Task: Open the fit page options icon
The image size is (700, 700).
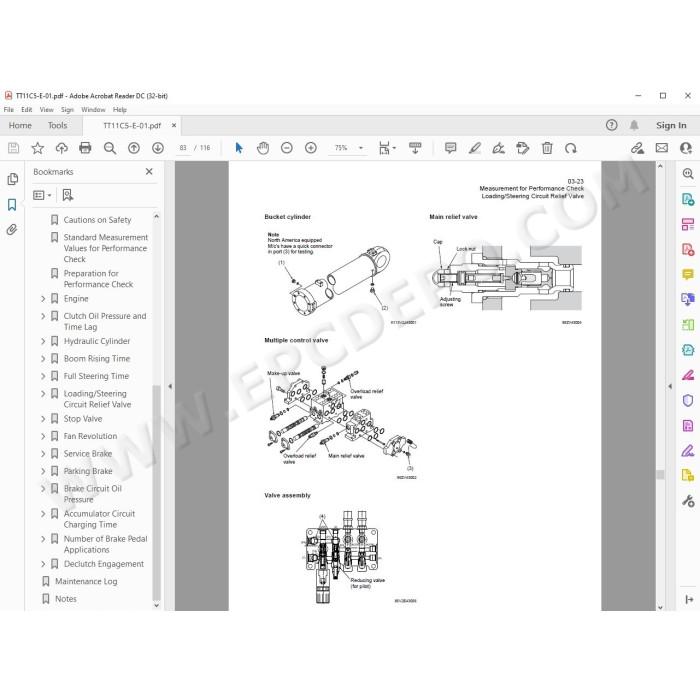Action: click(387, 148)
